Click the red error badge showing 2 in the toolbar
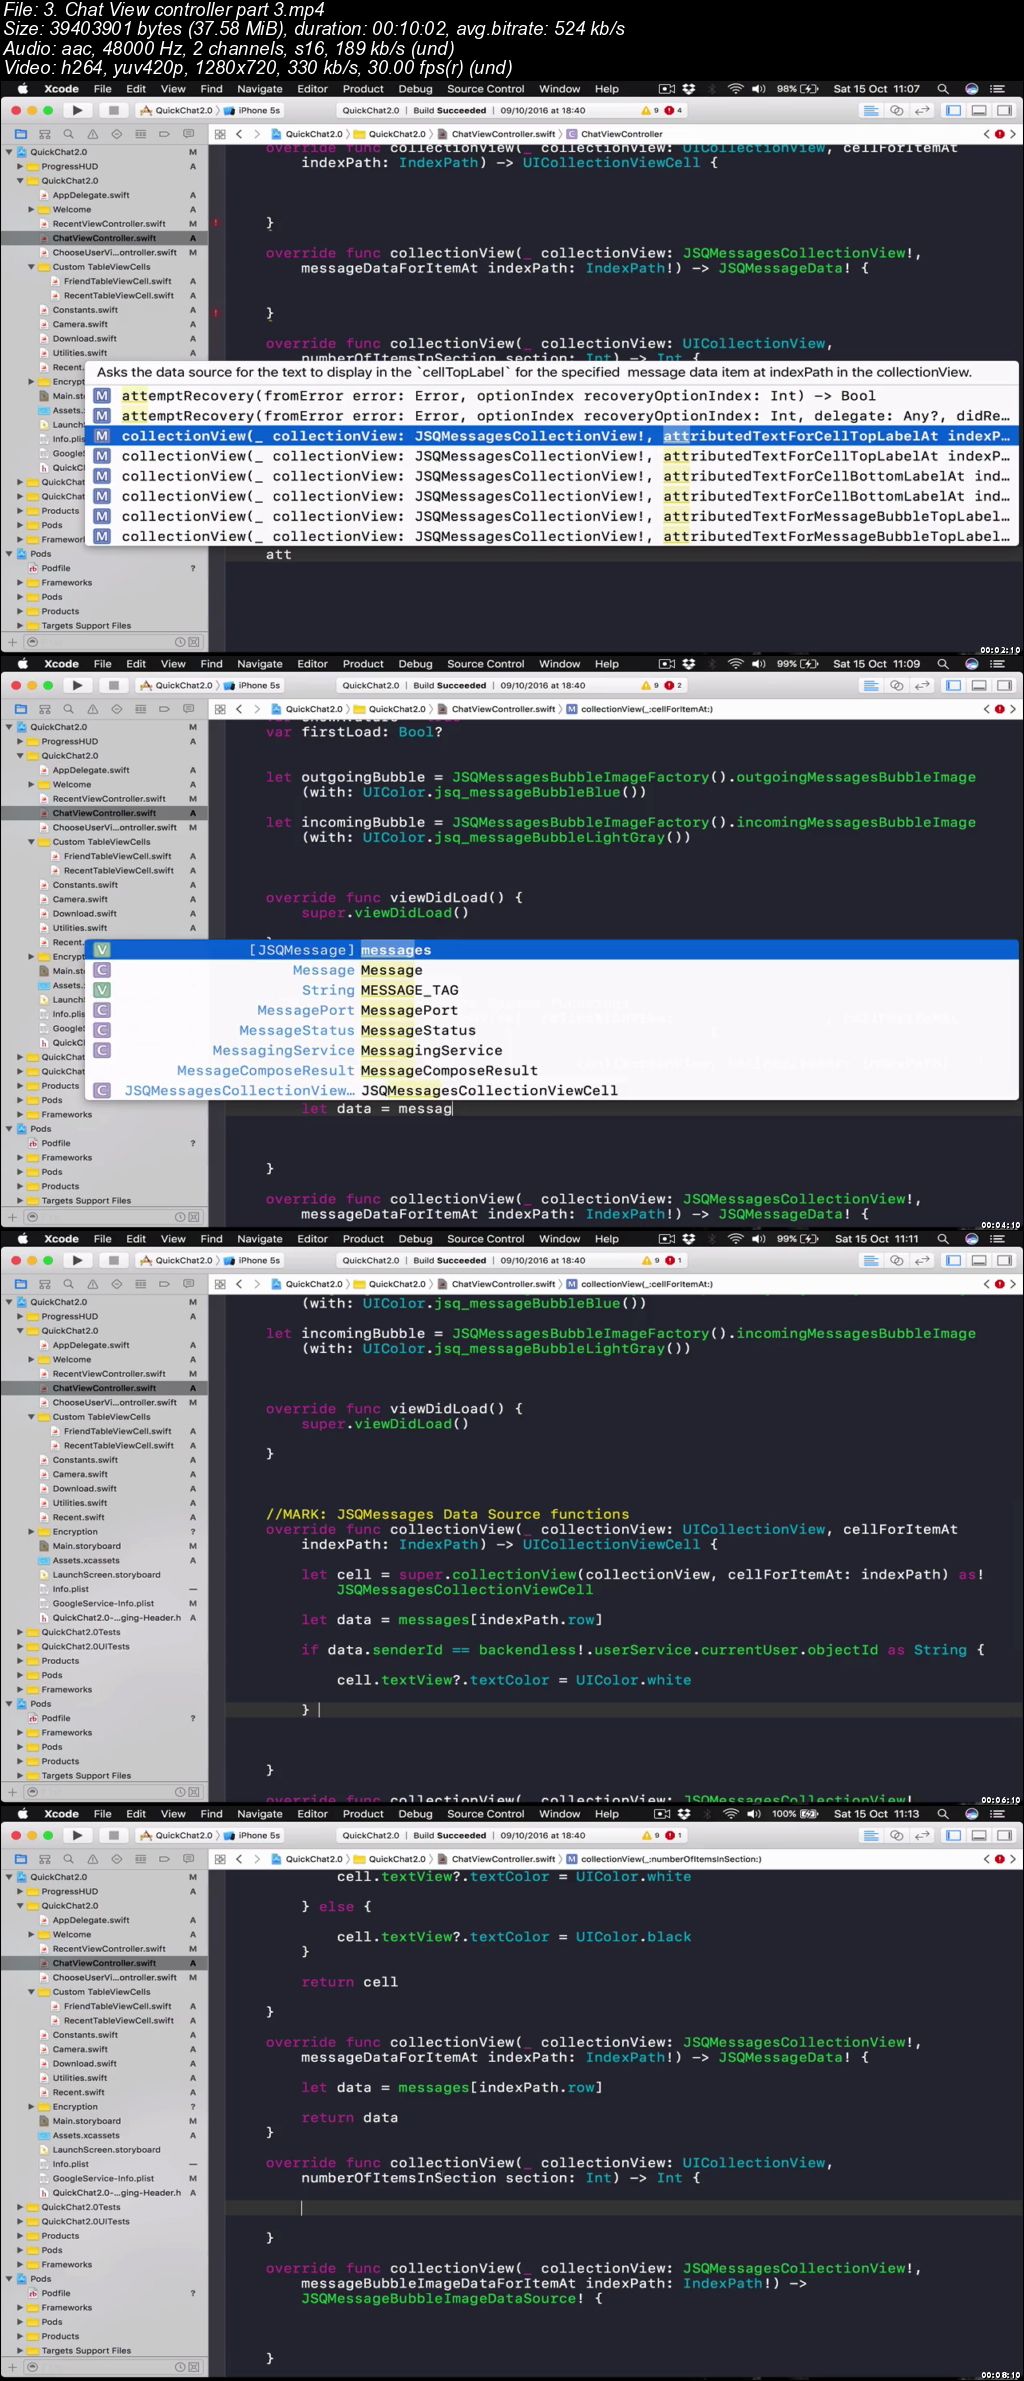The height and width of the screenshot is (2381, 1024). [673, 685]
